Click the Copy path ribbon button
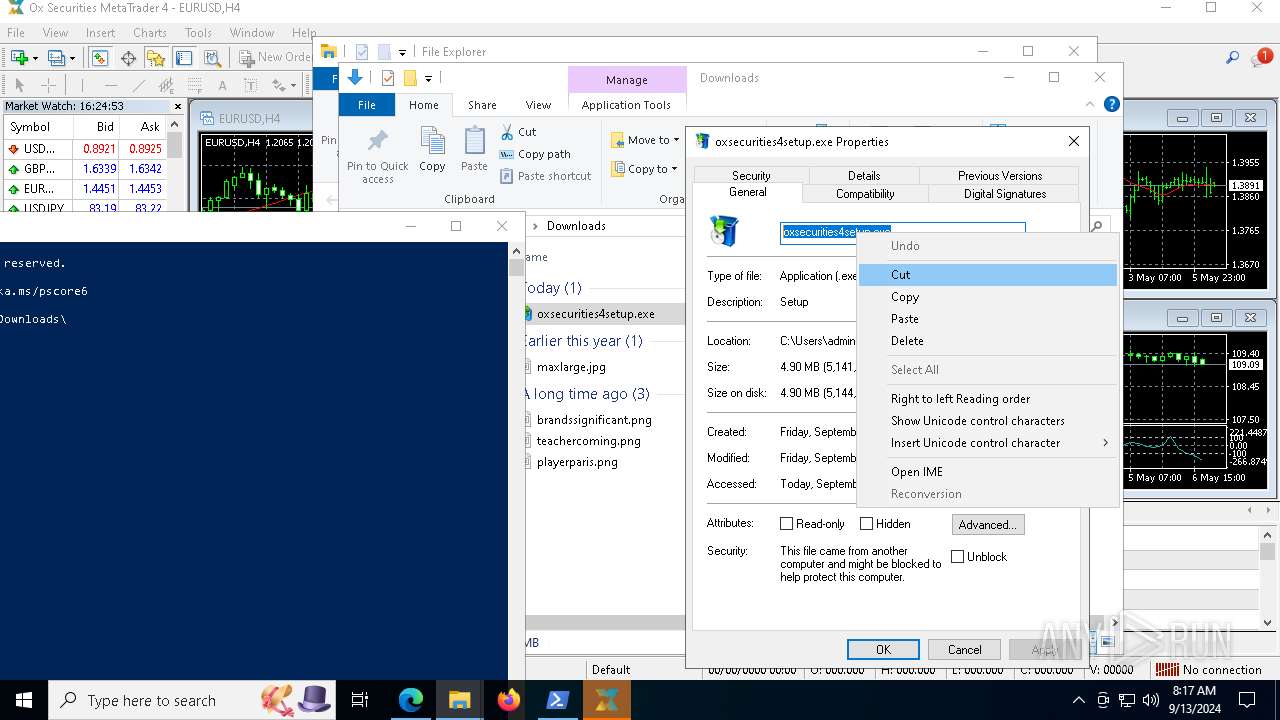1280x720 pixels. [535, 154]
